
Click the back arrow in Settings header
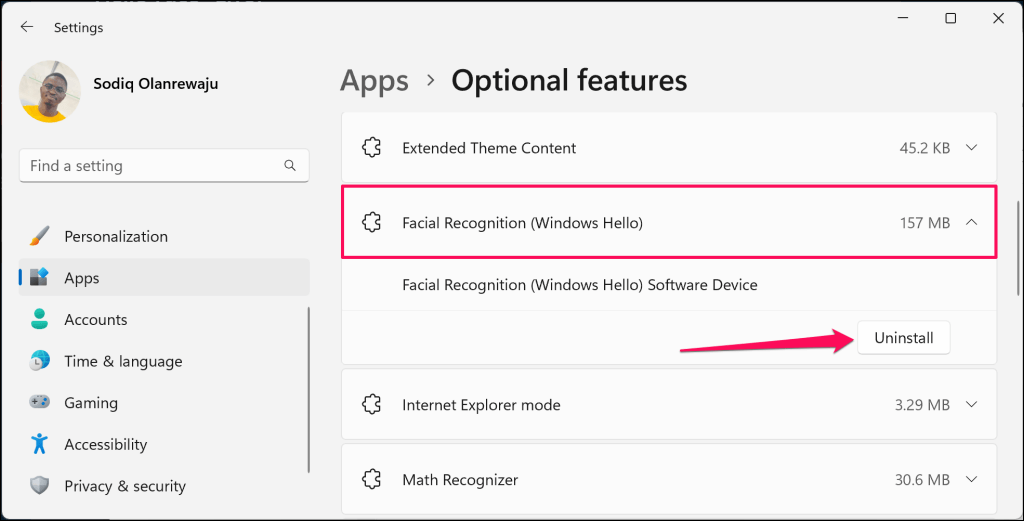[x=27, y=27]
